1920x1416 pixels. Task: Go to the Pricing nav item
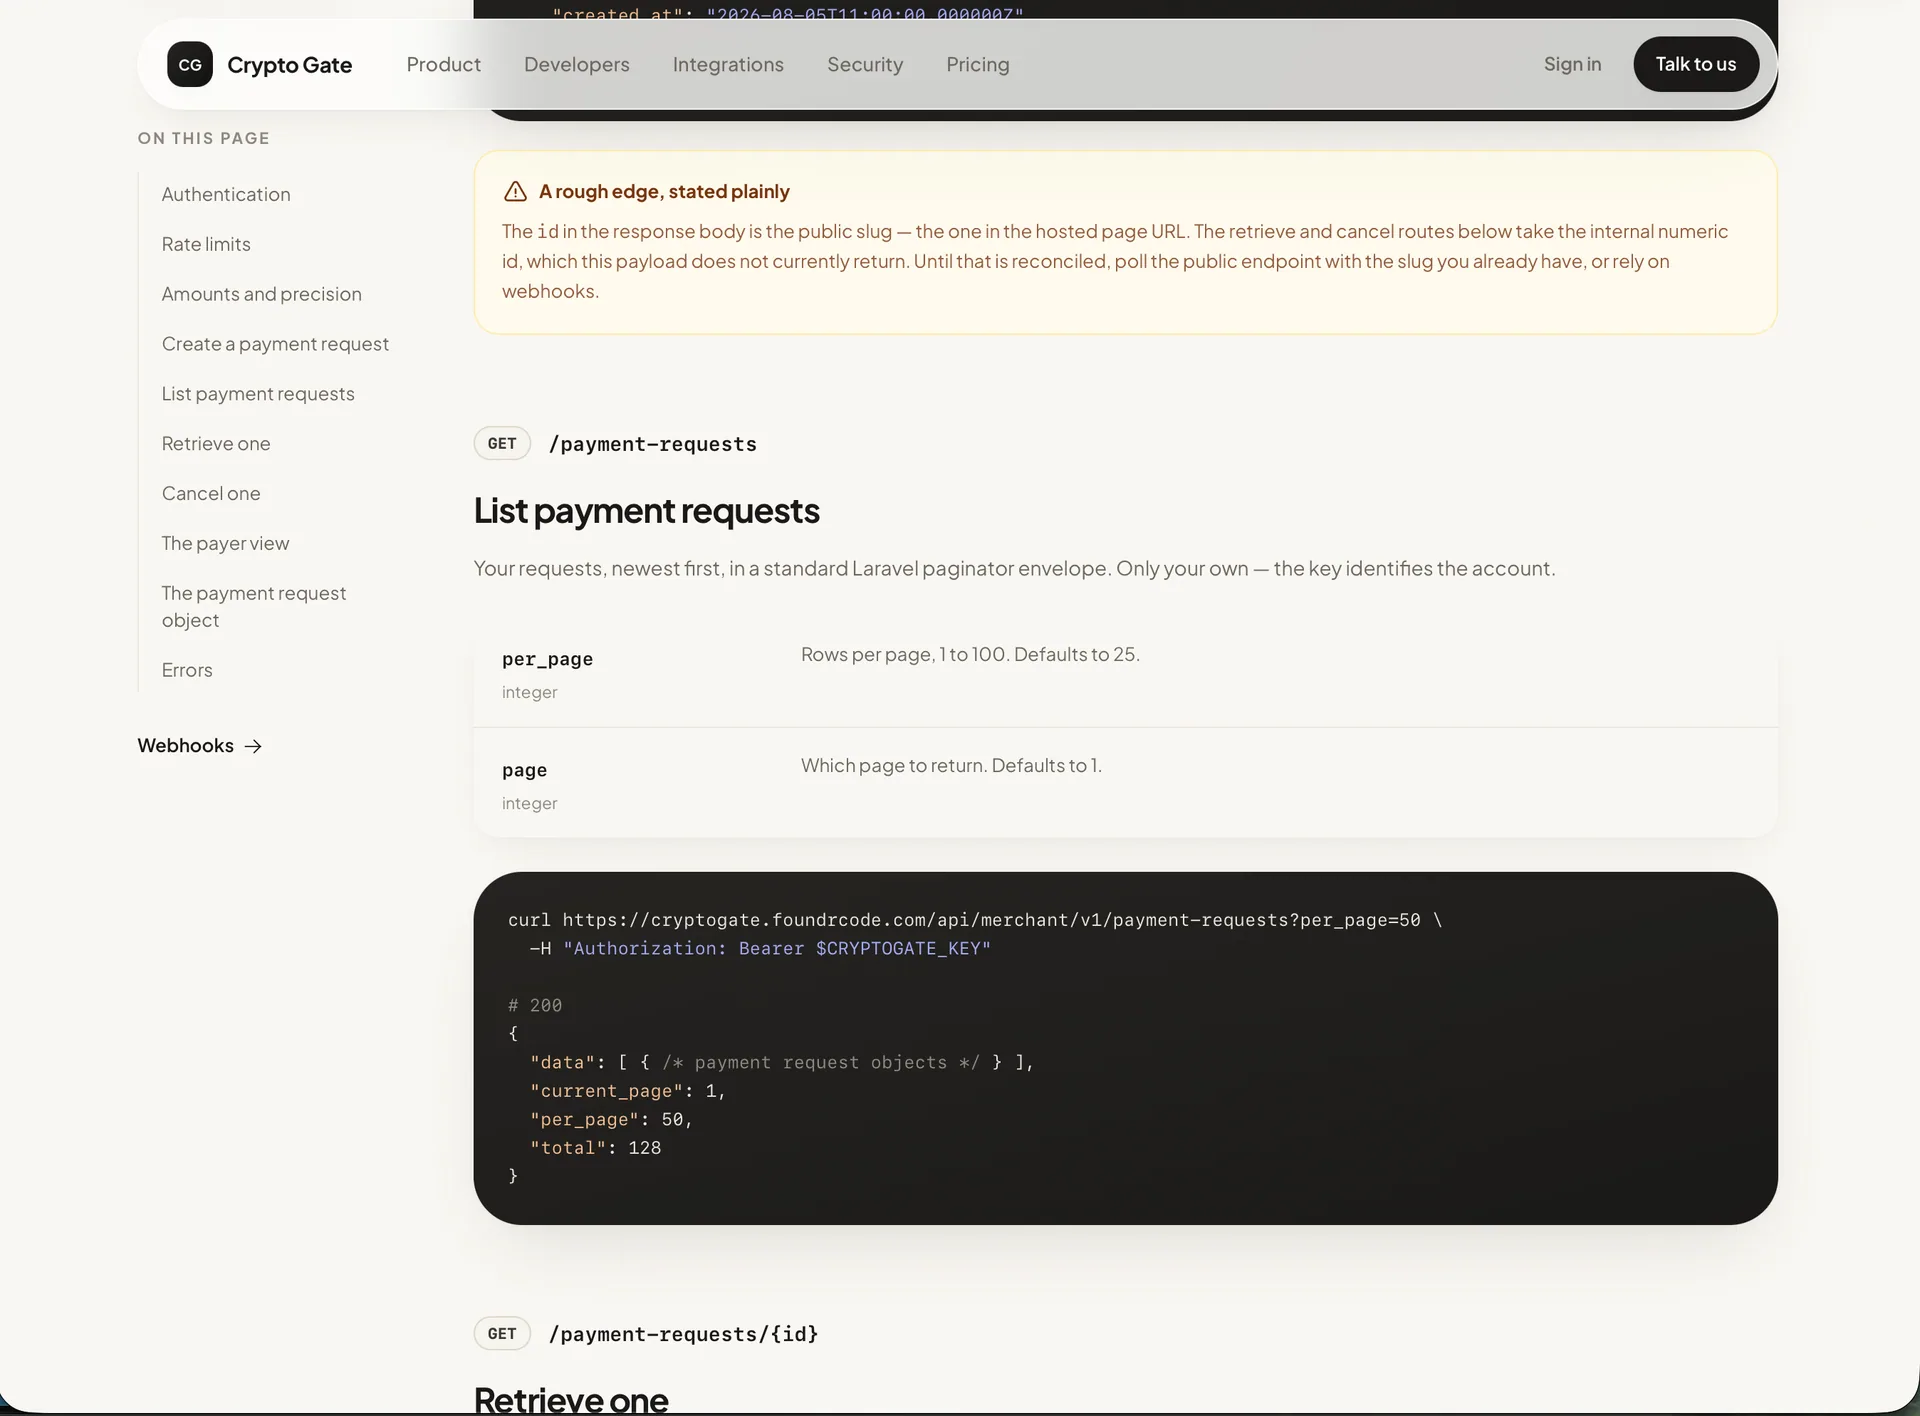pos(978,64)
